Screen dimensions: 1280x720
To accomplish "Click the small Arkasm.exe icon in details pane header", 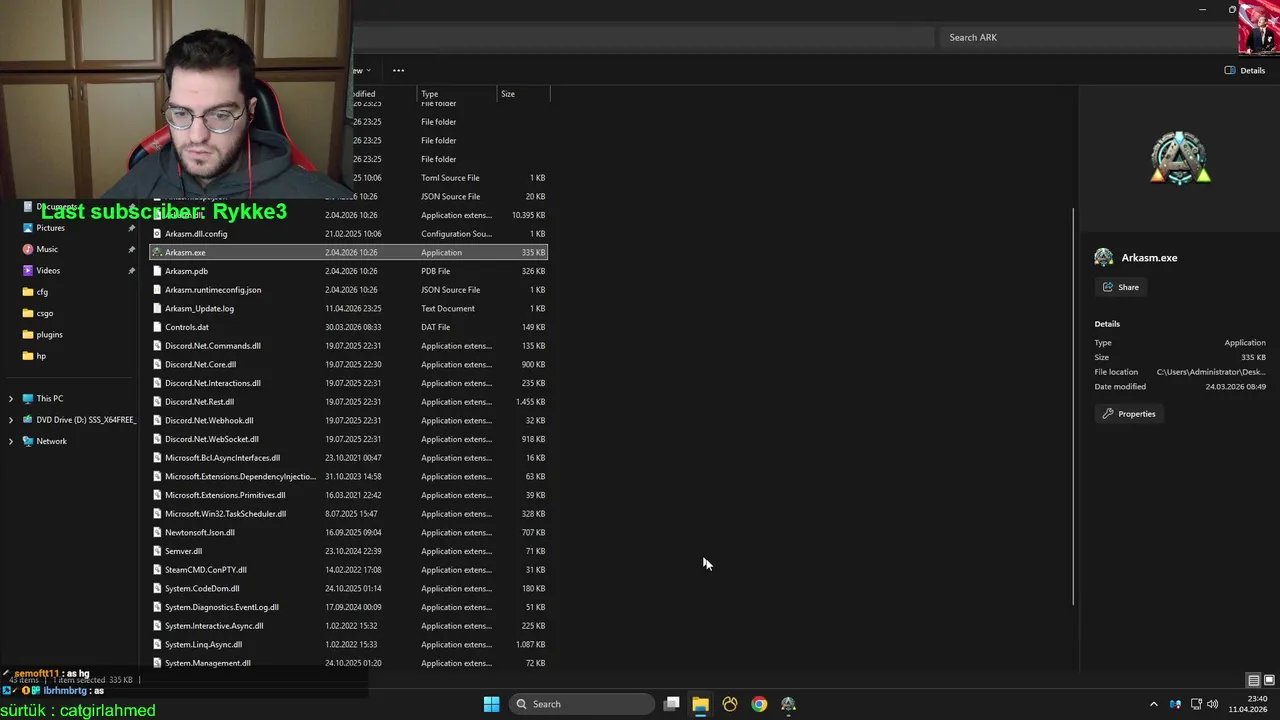I will 1104,257.
